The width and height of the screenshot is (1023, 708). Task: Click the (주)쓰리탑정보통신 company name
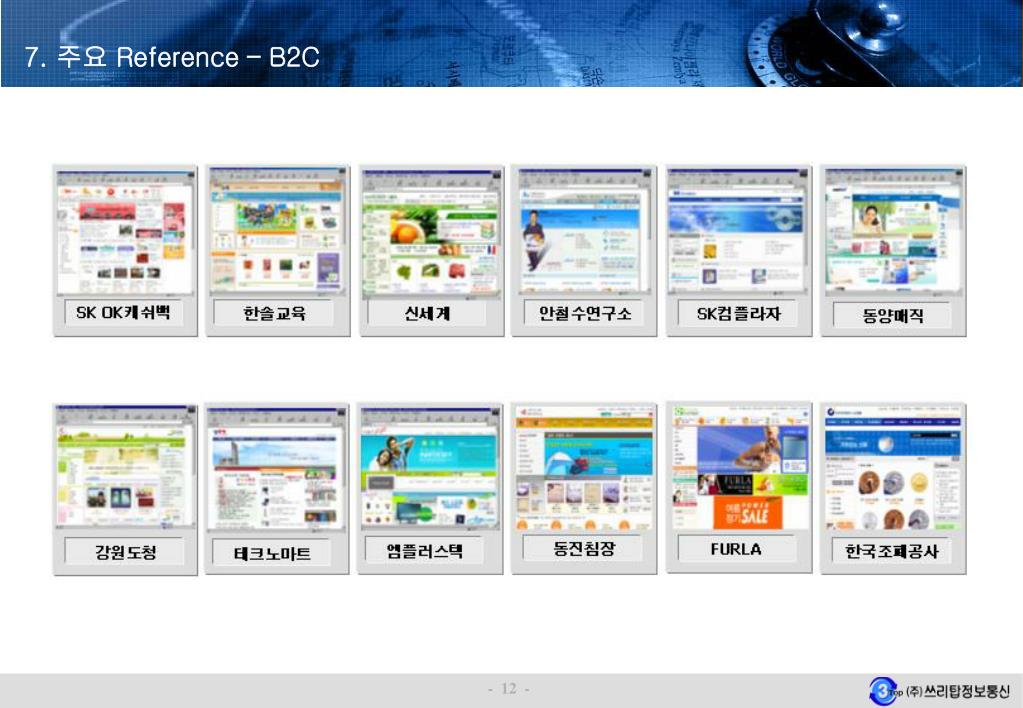point(958,691)
